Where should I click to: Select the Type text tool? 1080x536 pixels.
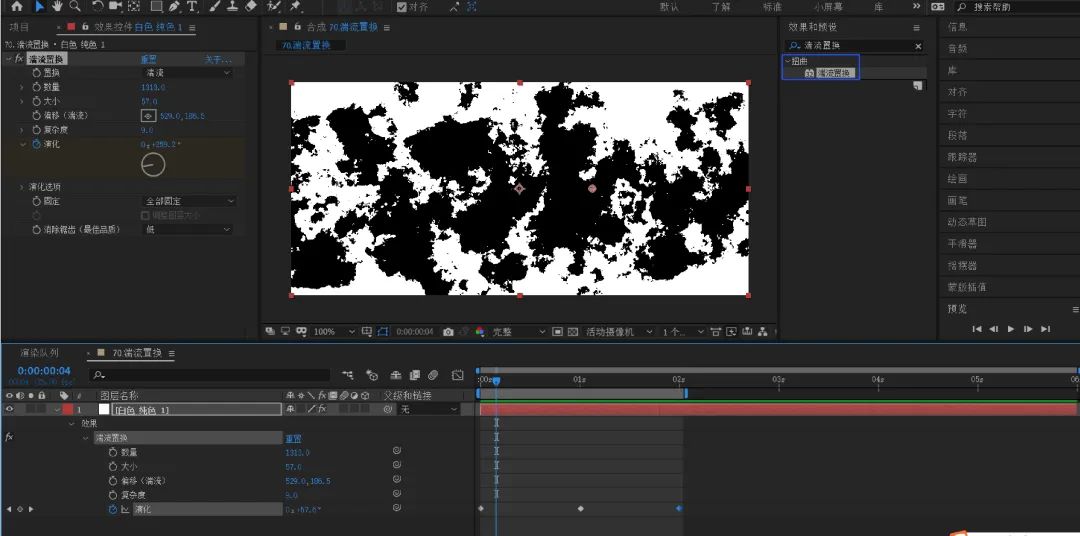192,6
